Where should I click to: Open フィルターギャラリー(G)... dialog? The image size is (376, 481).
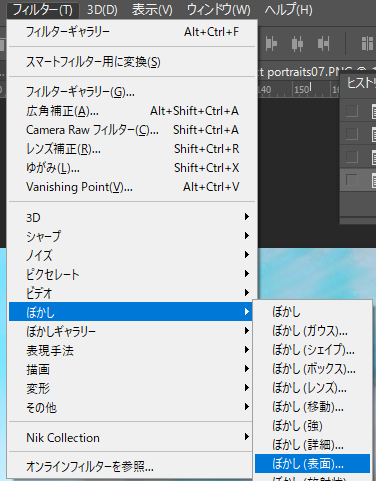coord(132,92)
